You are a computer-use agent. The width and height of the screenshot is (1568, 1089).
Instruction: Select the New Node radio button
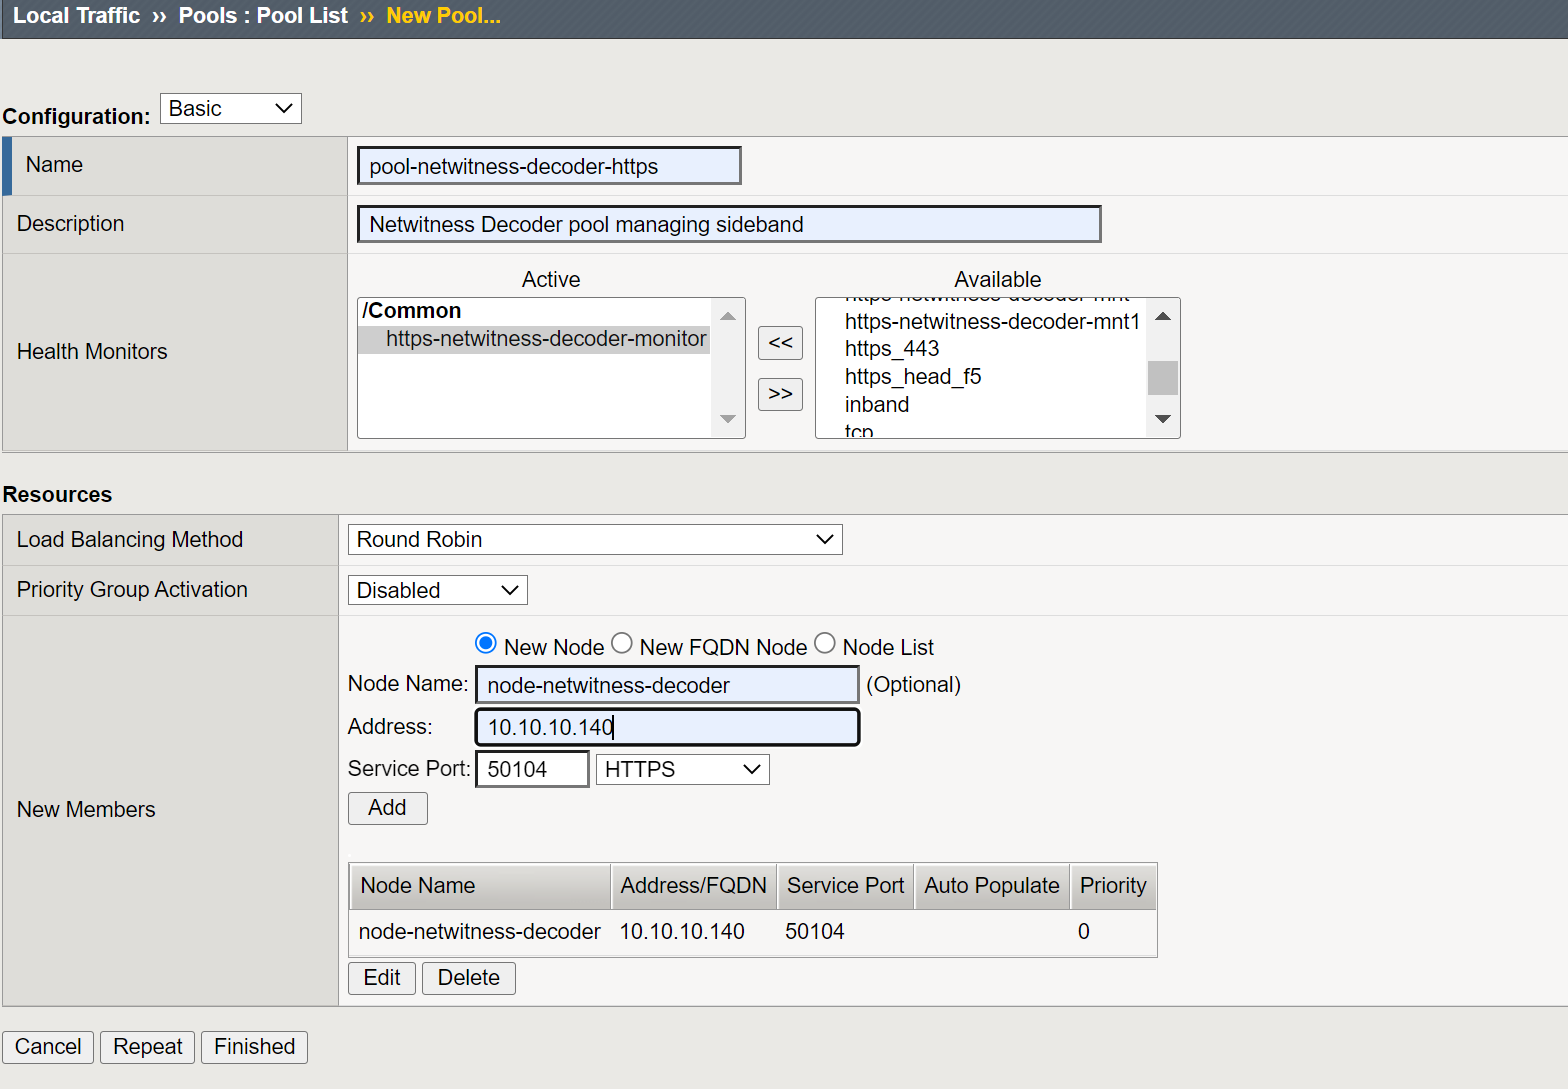pyautogui.click(x=486, y=643)
